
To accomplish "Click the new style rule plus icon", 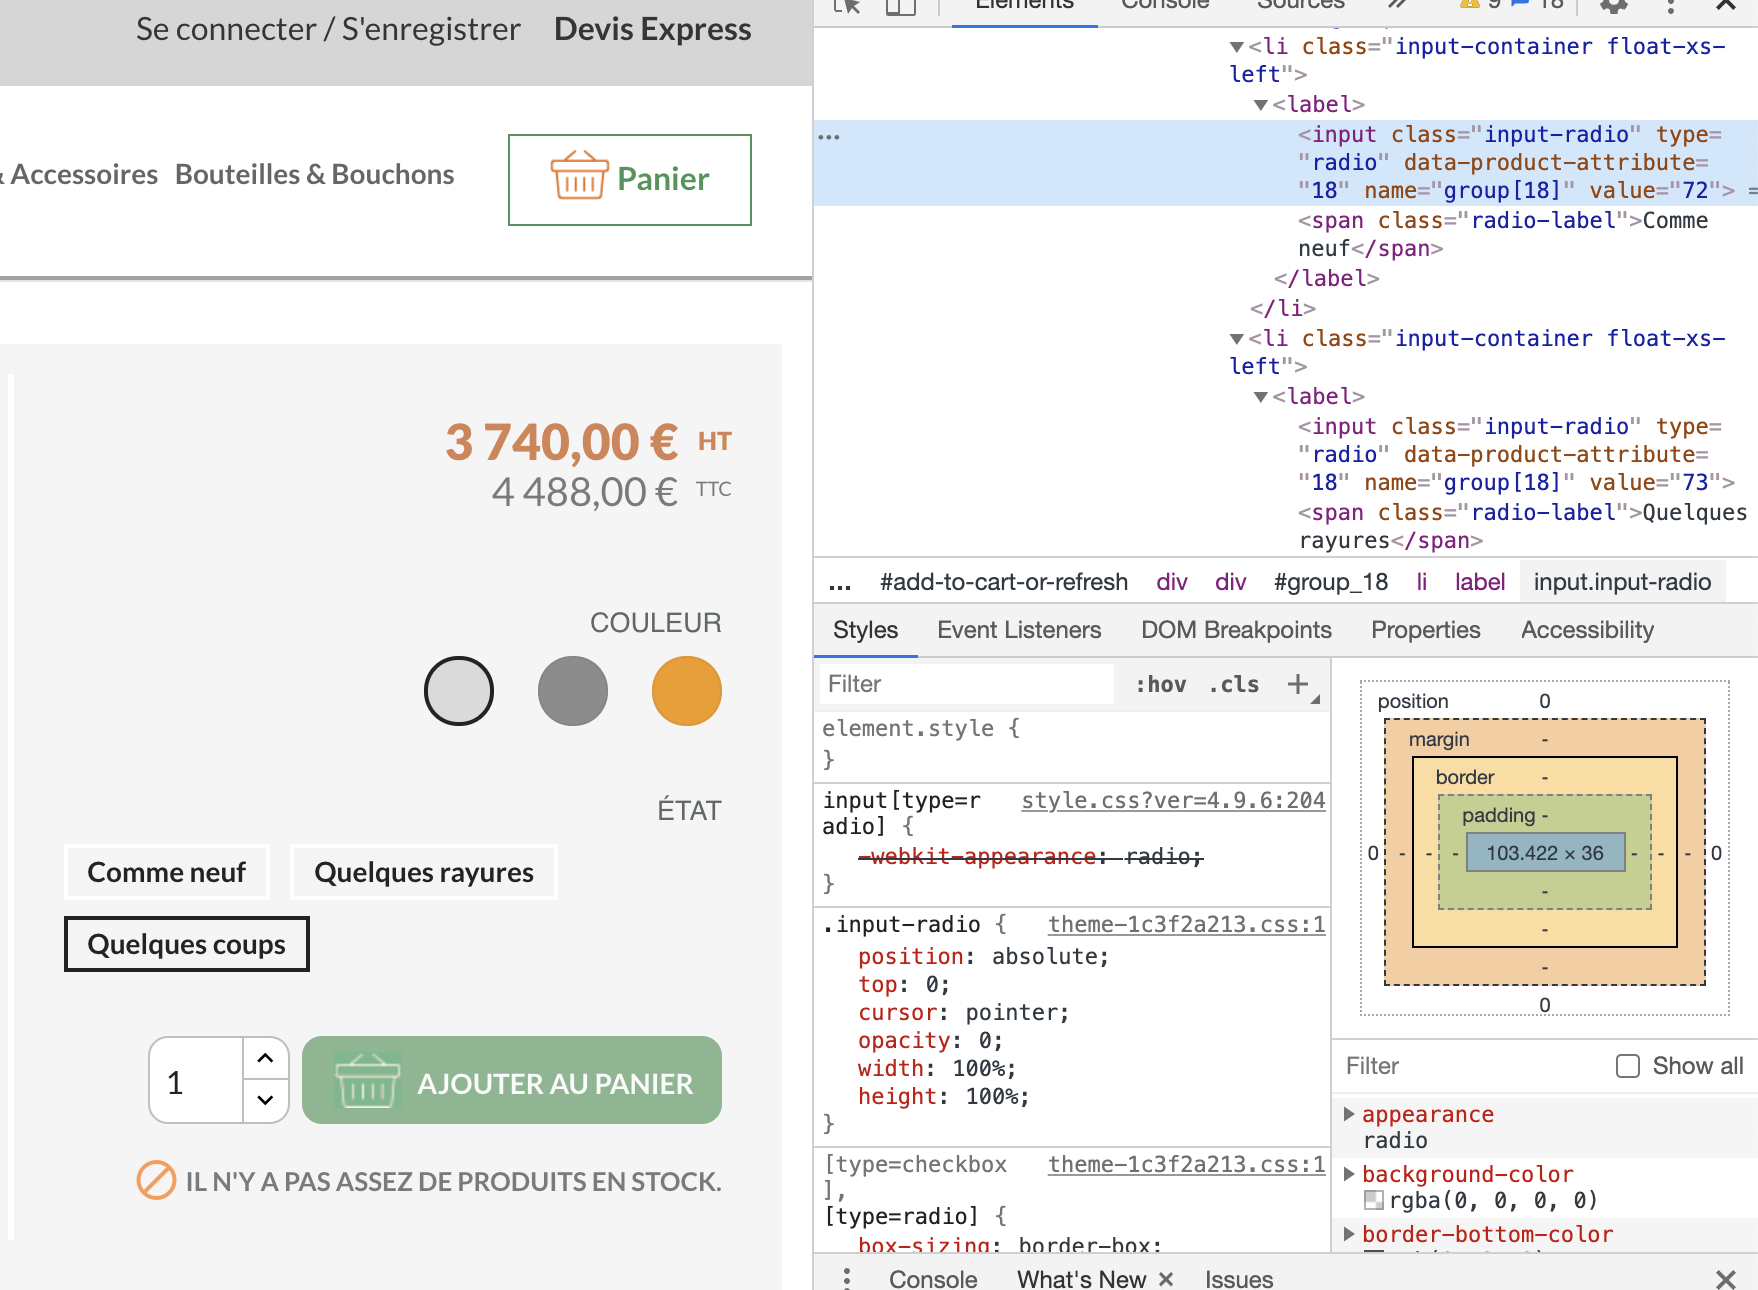I will point(1298,684).
